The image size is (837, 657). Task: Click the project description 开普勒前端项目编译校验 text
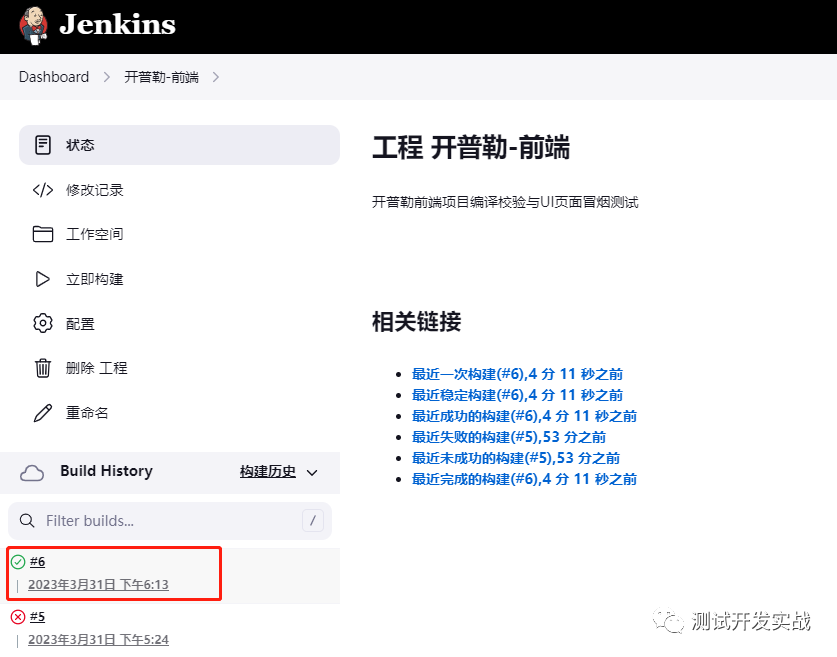pyautogui.click(x=505, y=202)
